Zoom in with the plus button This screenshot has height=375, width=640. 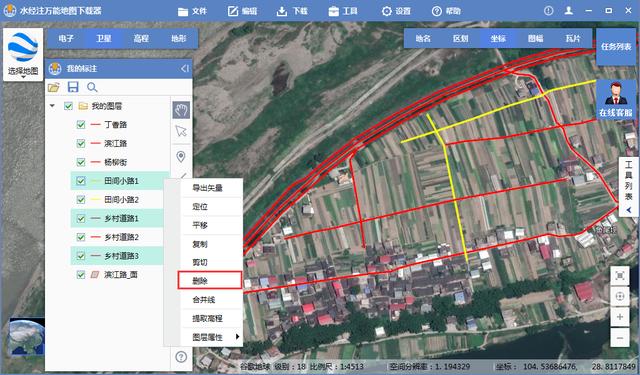click(x=620, y=317)
